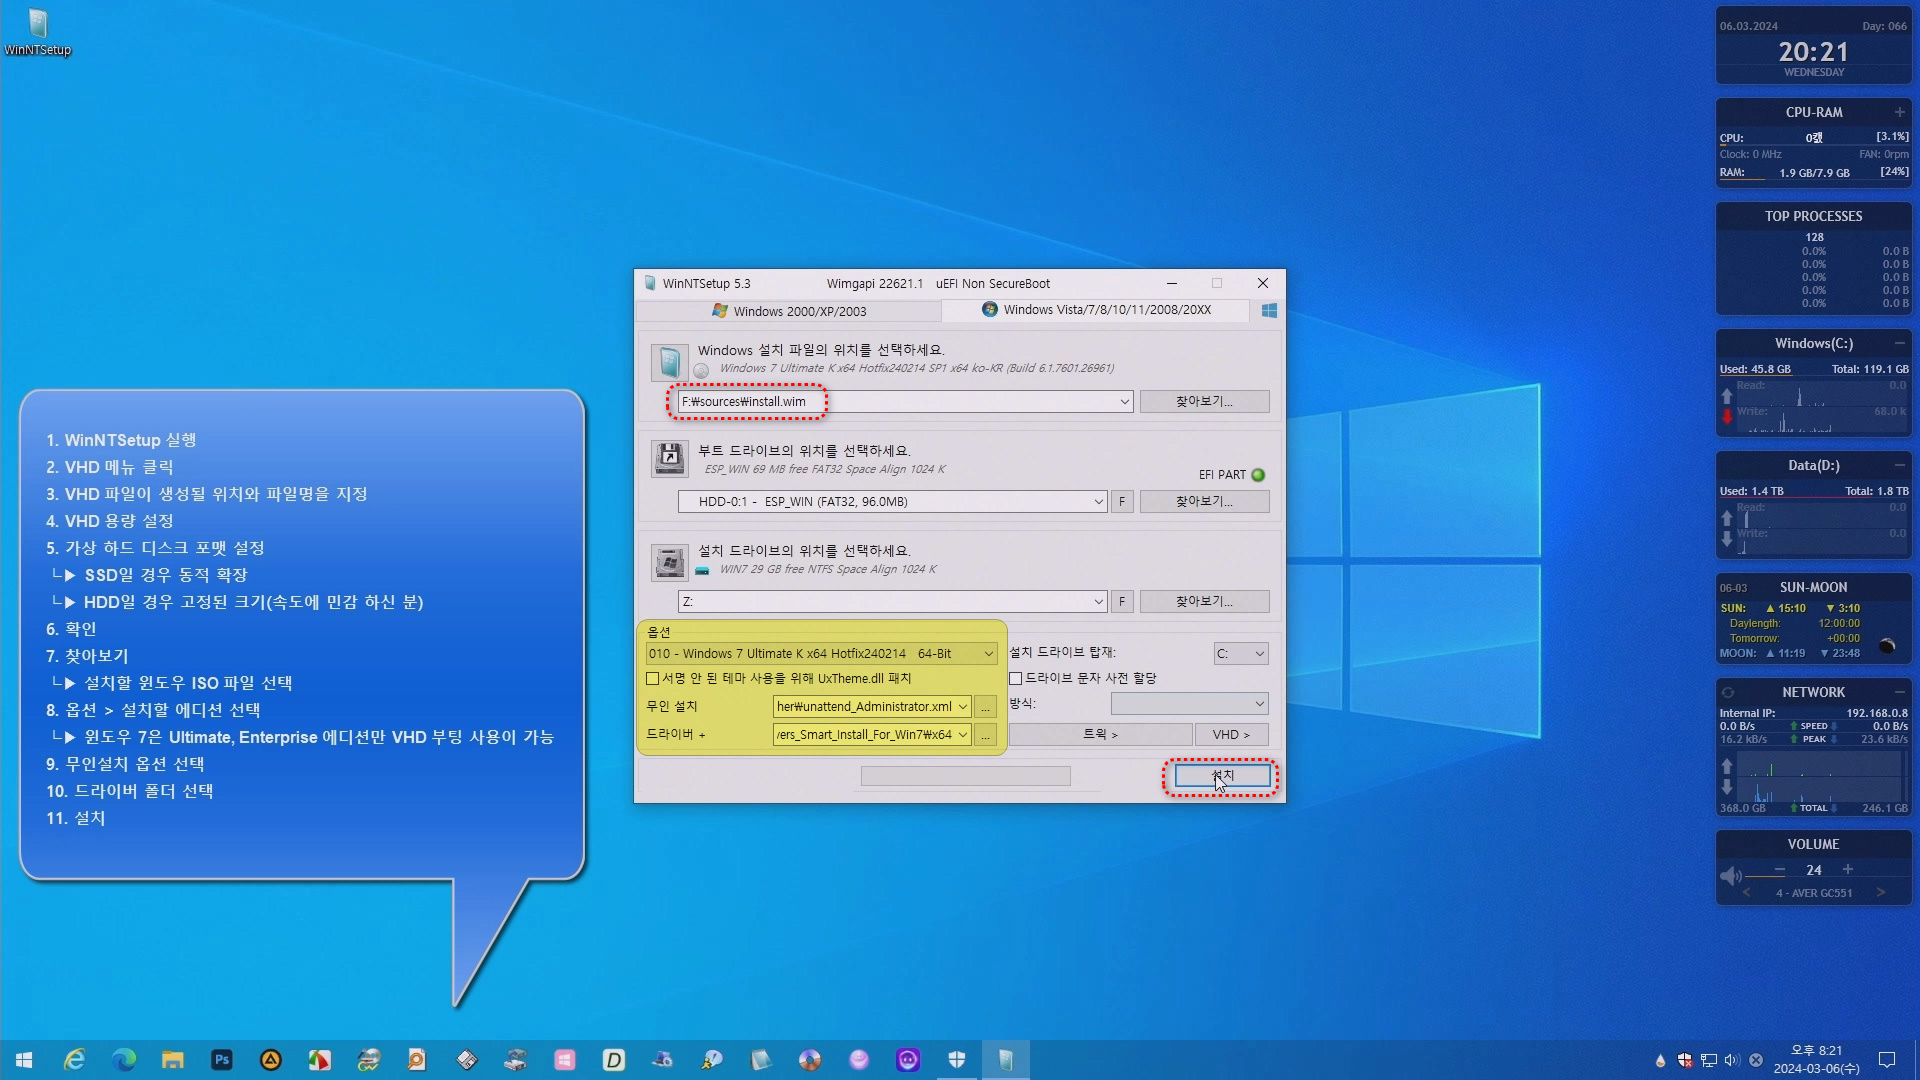Image resolution: width=1920 pixels, height=1080 pixels.
Task: Select the WinNTSetup taskbar button
Action: point(1006,1060)
